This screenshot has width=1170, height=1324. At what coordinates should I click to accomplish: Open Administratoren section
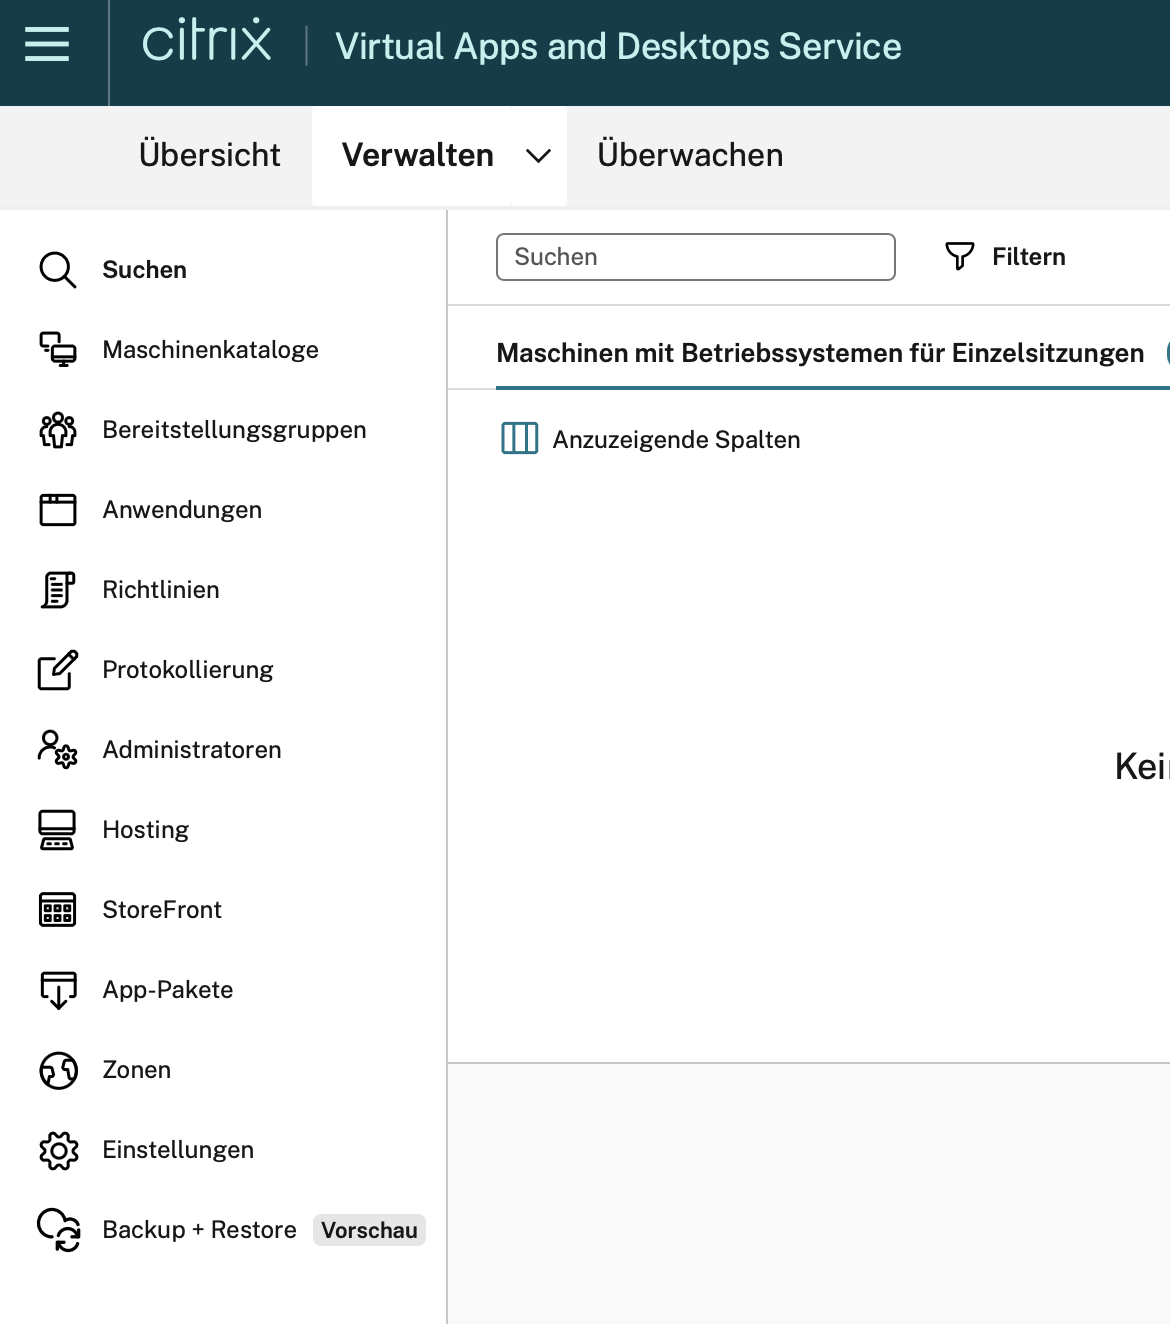point(192,750)
